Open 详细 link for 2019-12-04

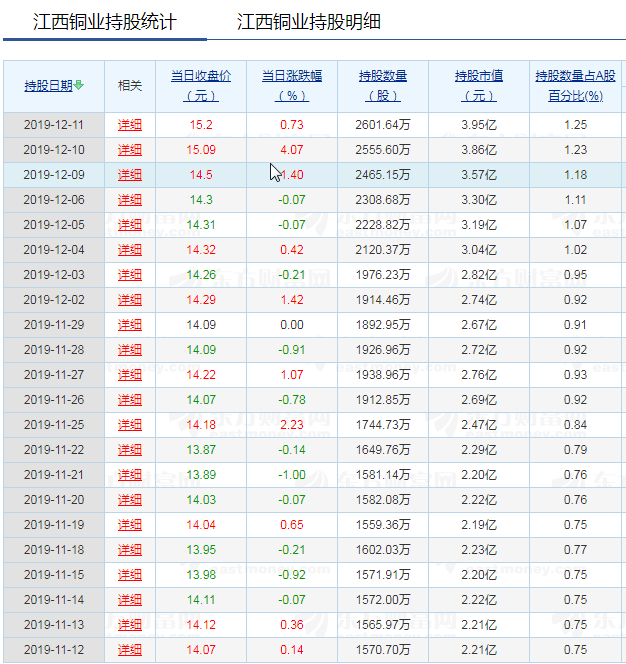[x=130, y=250]
